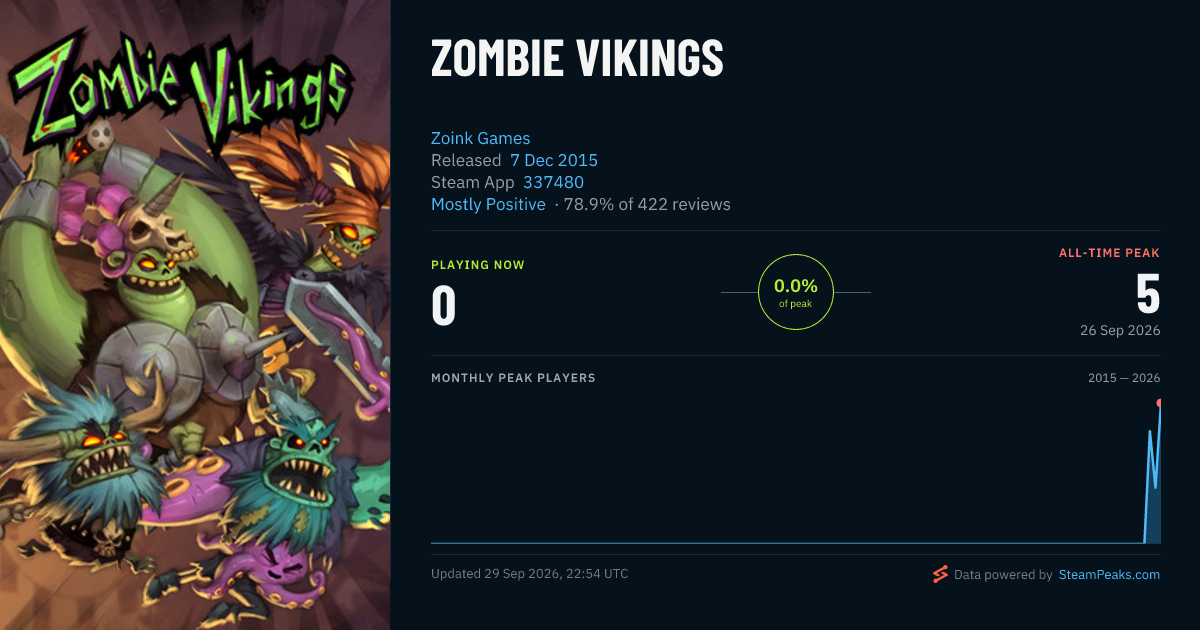
Task: Click the 26 Sep 2026 peak date
Action: (x=1120, y=330)
